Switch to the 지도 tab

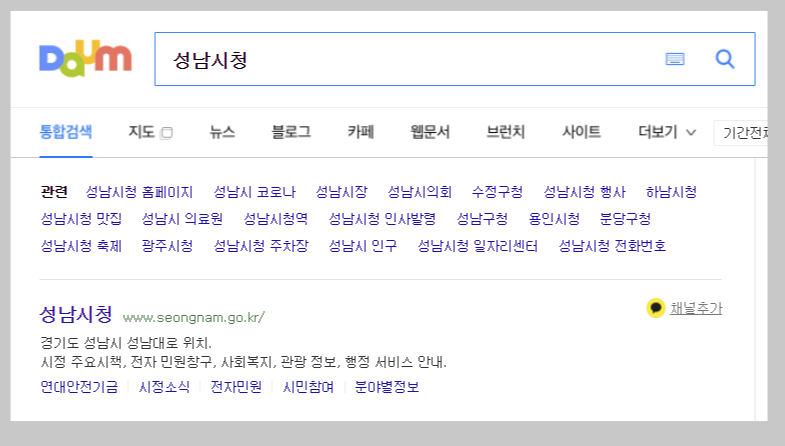[x=141, y=132]
